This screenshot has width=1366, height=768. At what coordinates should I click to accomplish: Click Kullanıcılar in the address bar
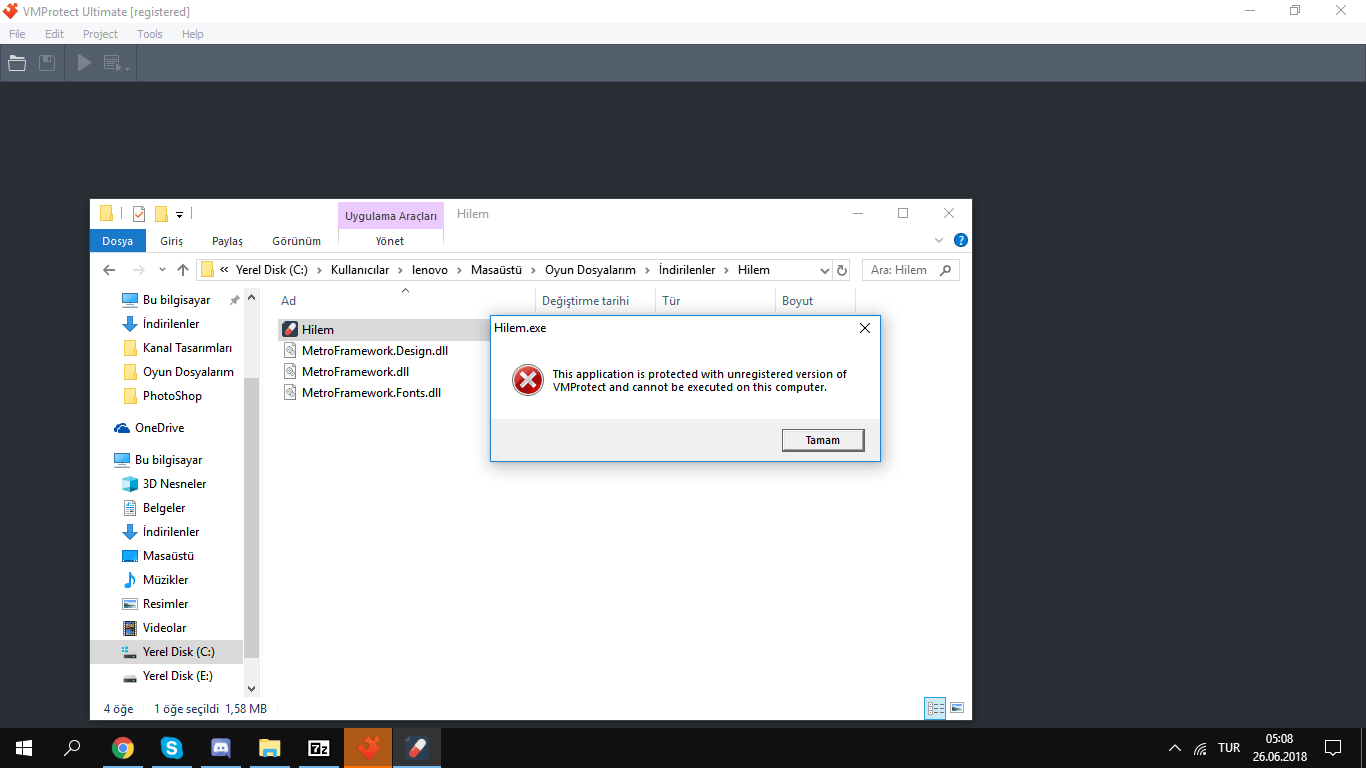click(360, 270)
